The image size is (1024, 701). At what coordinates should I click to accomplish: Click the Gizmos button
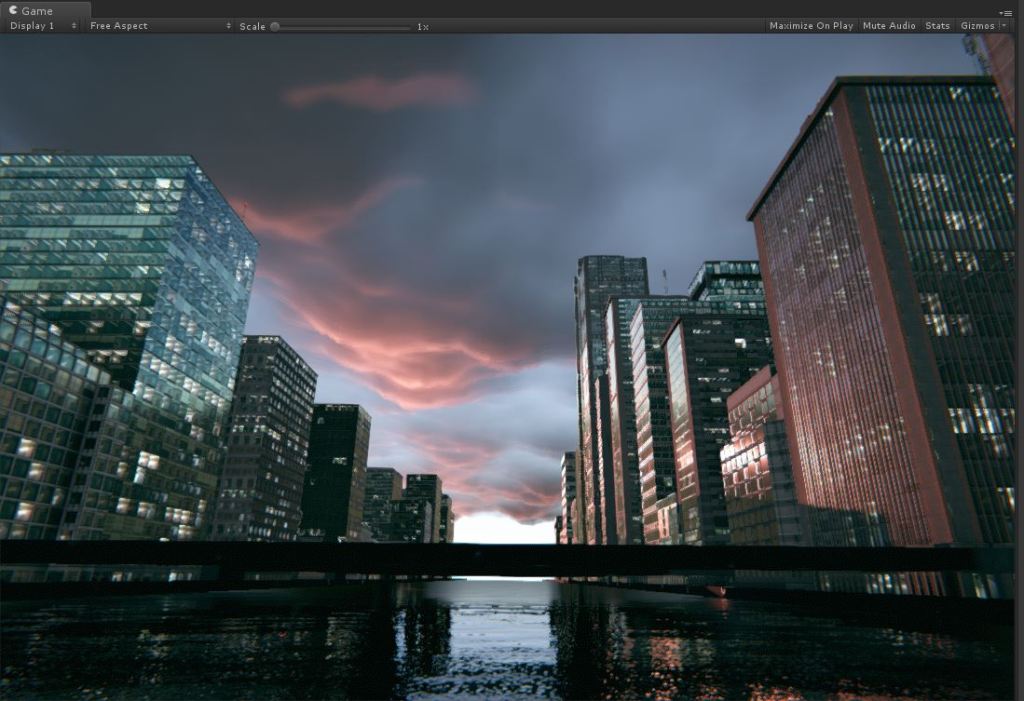(977, 26)
